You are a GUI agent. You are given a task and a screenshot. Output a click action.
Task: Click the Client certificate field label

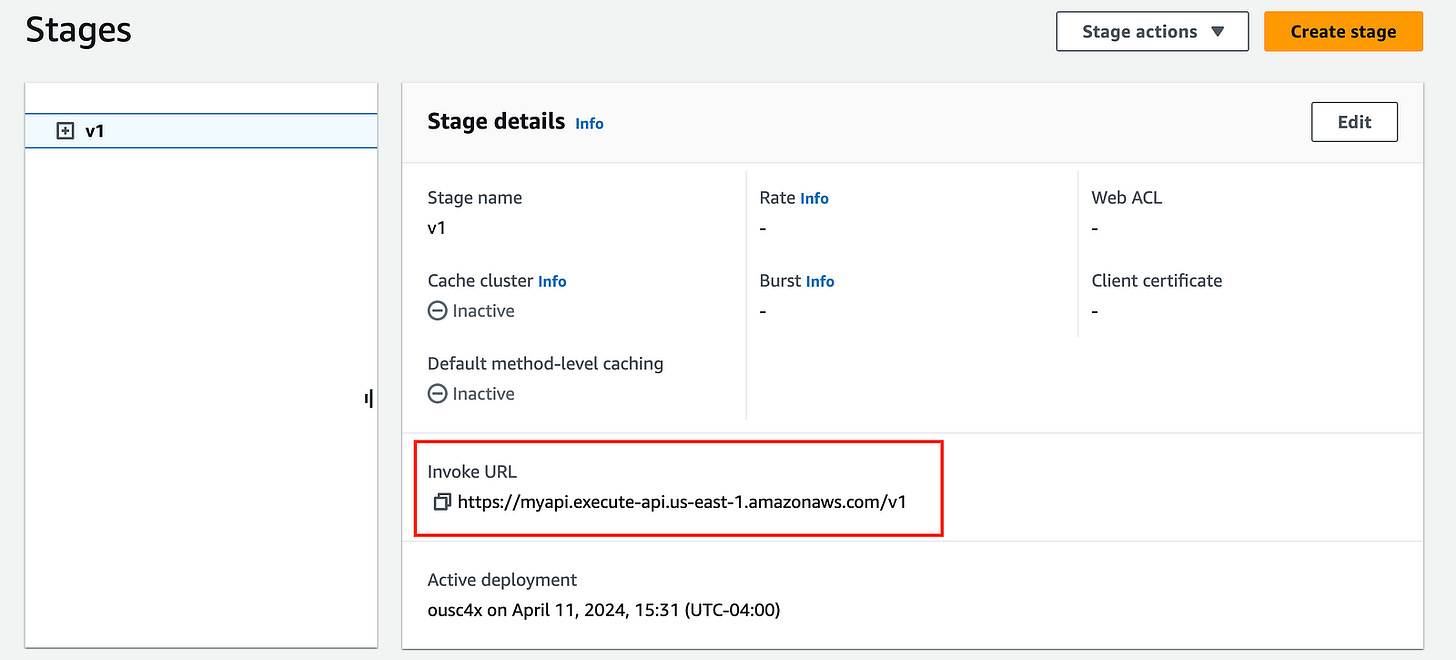point(1156,281)
